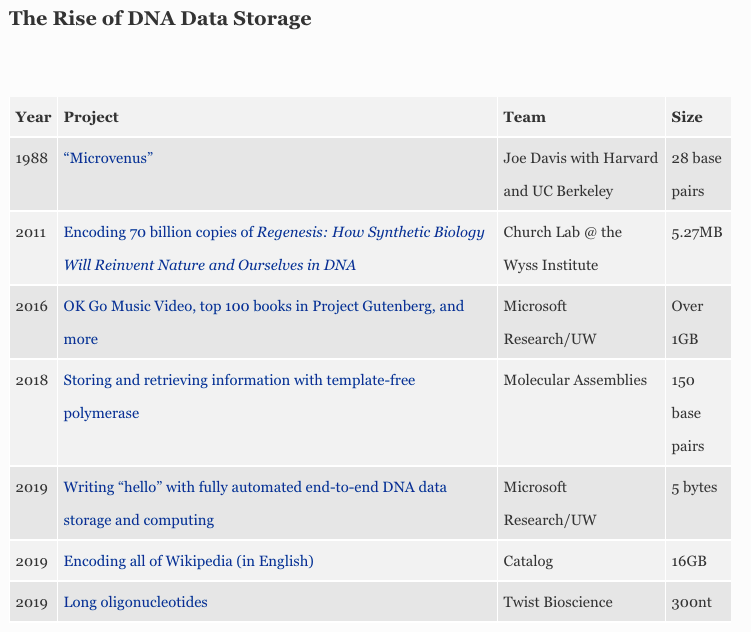Open the template-free polymerase article link

tap(239, 380)
